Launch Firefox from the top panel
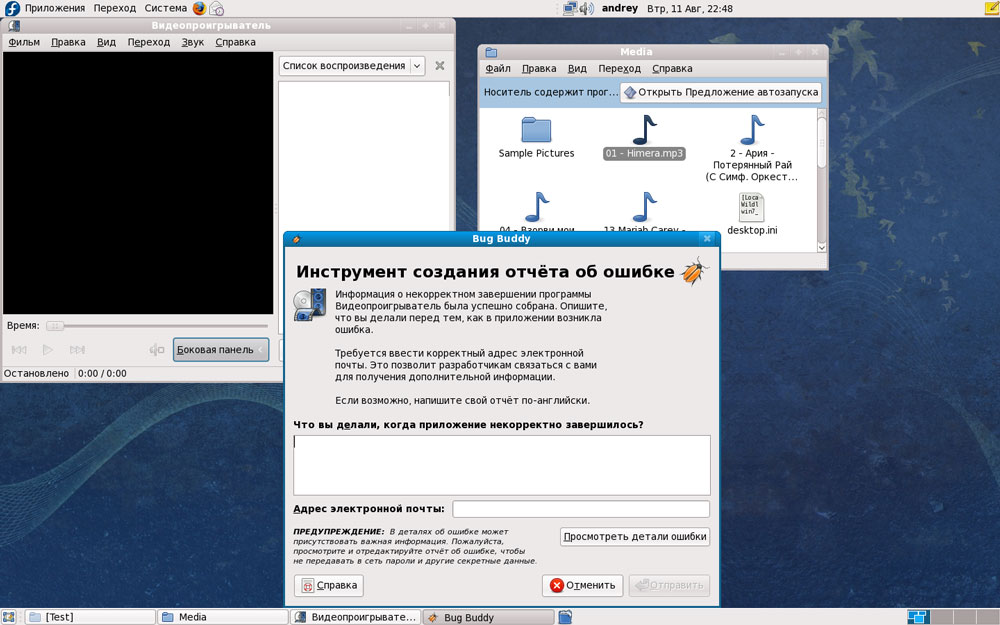This screenshot has height=625, width=1000. pos(200,8)
